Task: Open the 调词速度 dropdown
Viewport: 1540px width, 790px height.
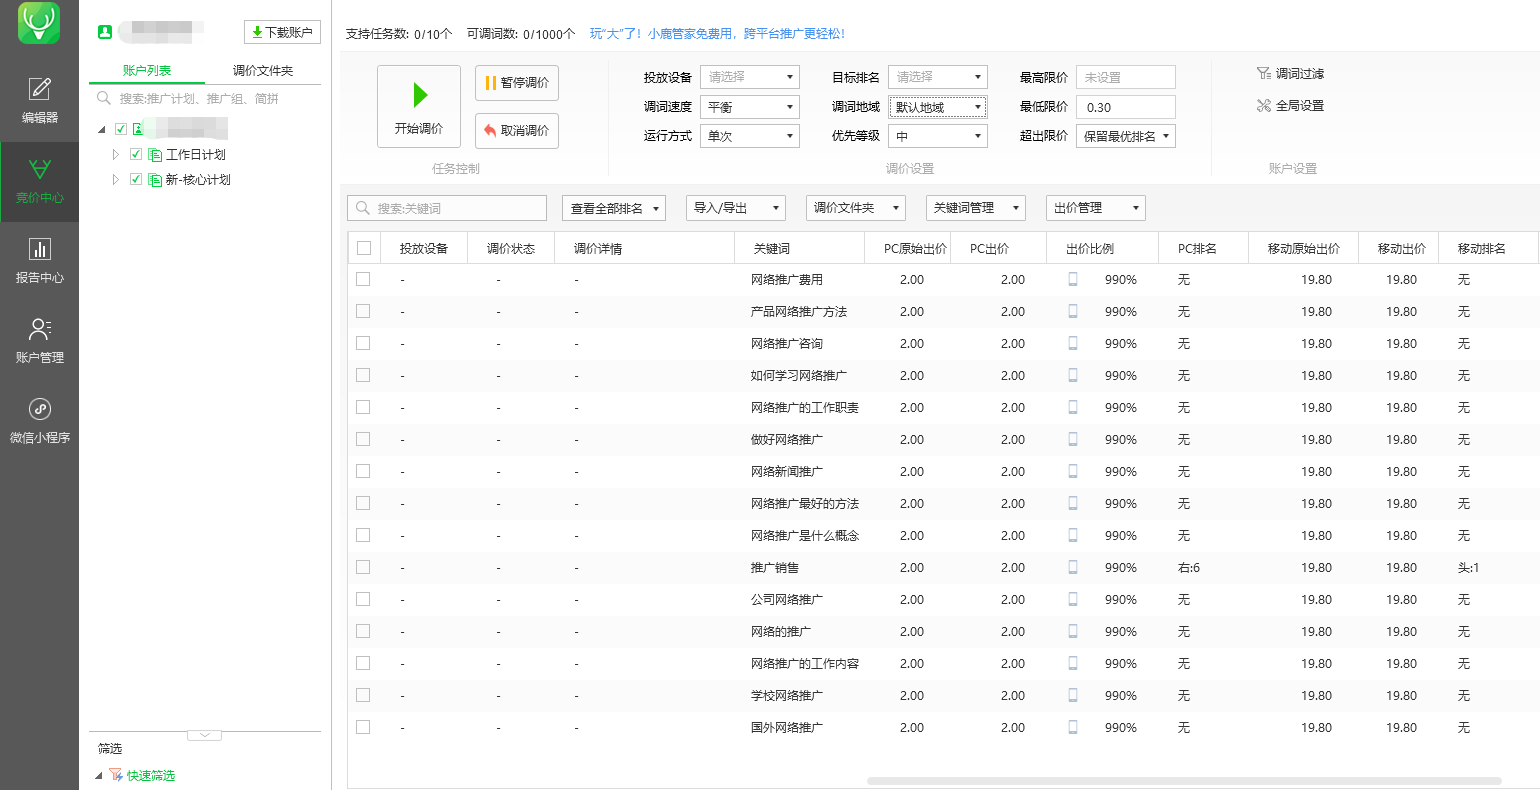Action: (x=750, y=107)
